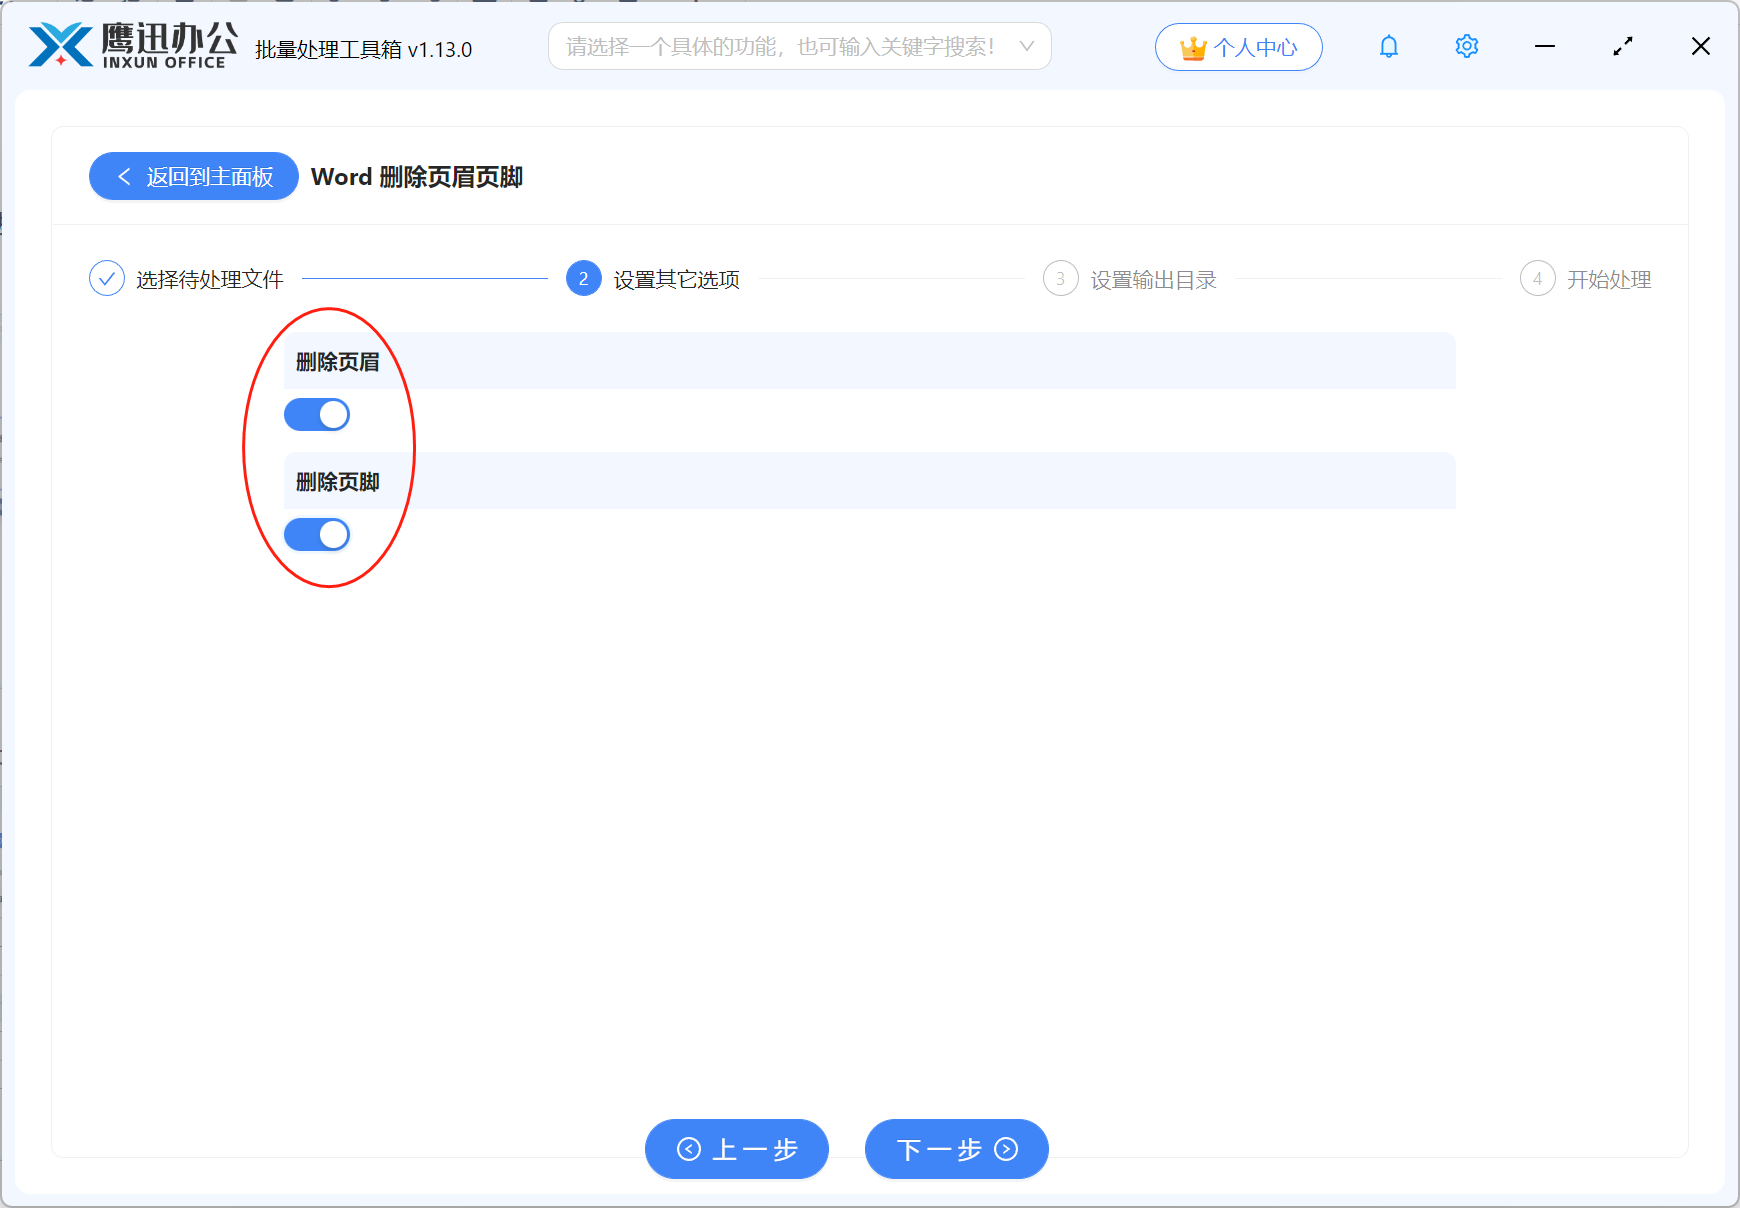The width and height of the screenshot is (1740, 1208).
Task: Click the crown icon in 个人中心
Action: tap(1193, 46)
